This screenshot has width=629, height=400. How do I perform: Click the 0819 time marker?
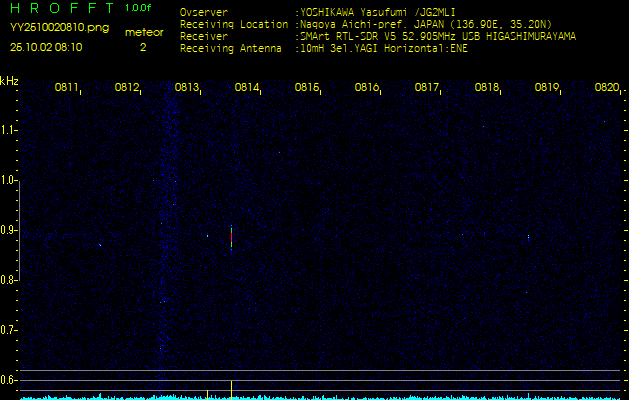547,88
